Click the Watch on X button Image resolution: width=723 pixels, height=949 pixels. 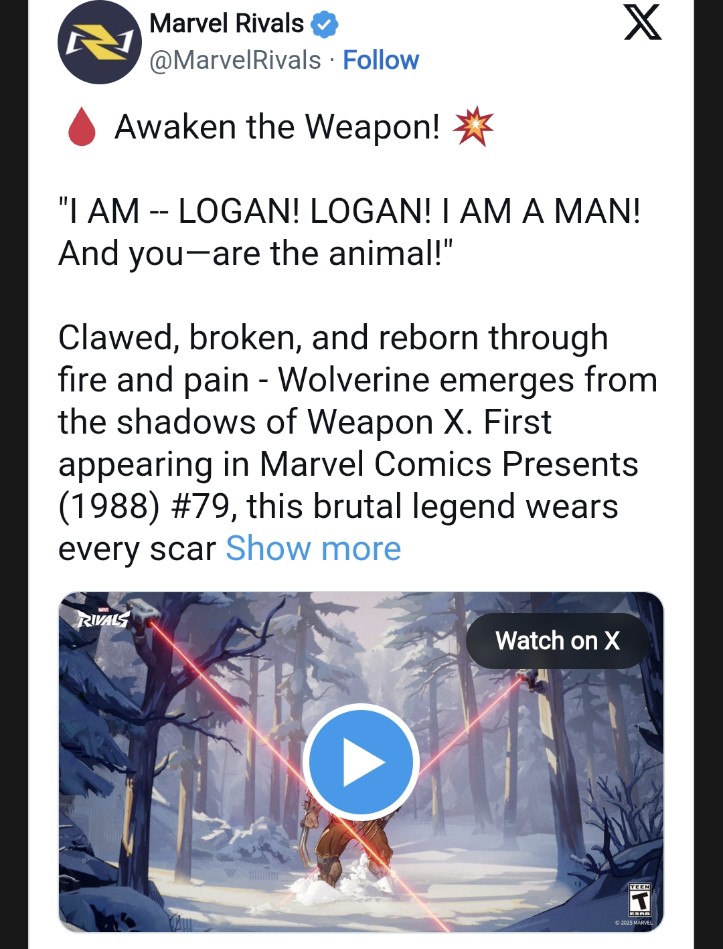coord(557,640)
